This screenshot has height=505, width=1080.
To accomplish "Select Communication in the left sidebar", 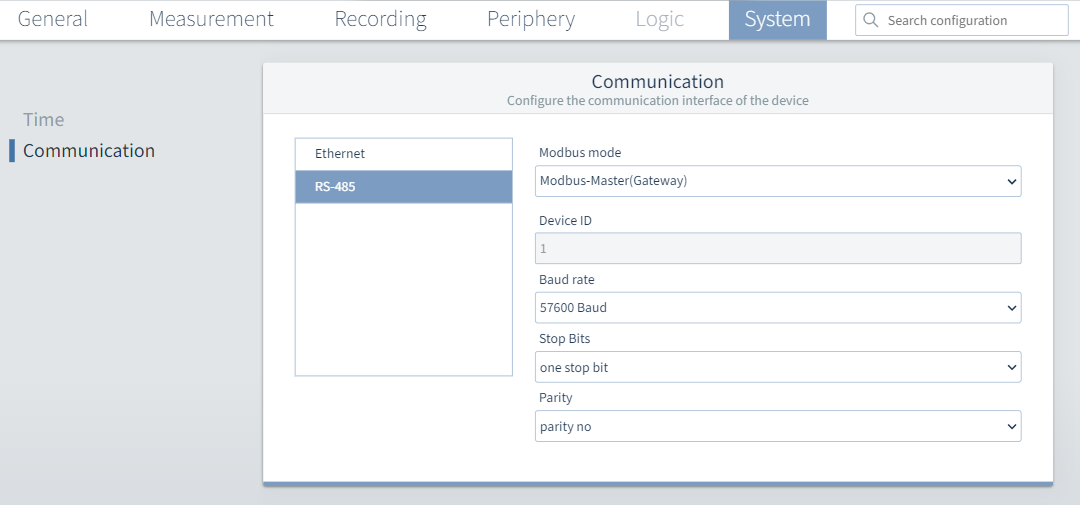I will point(89,150).
